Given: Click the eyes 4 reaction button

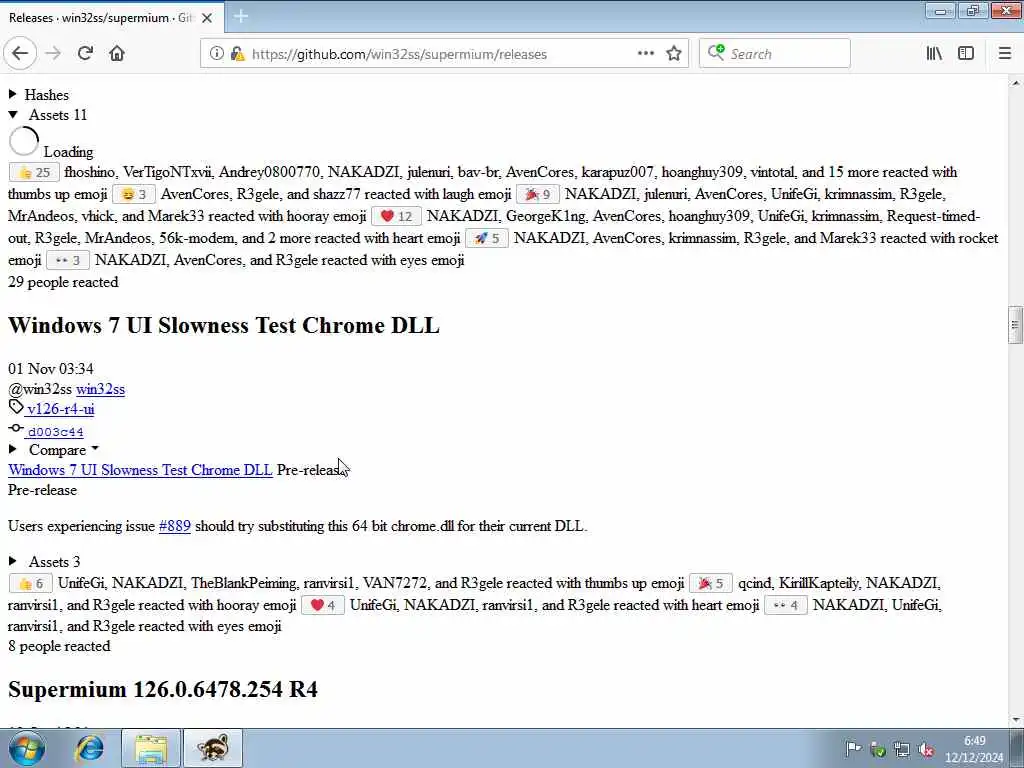Looking at the screenshot, I should tap(786, 605).
